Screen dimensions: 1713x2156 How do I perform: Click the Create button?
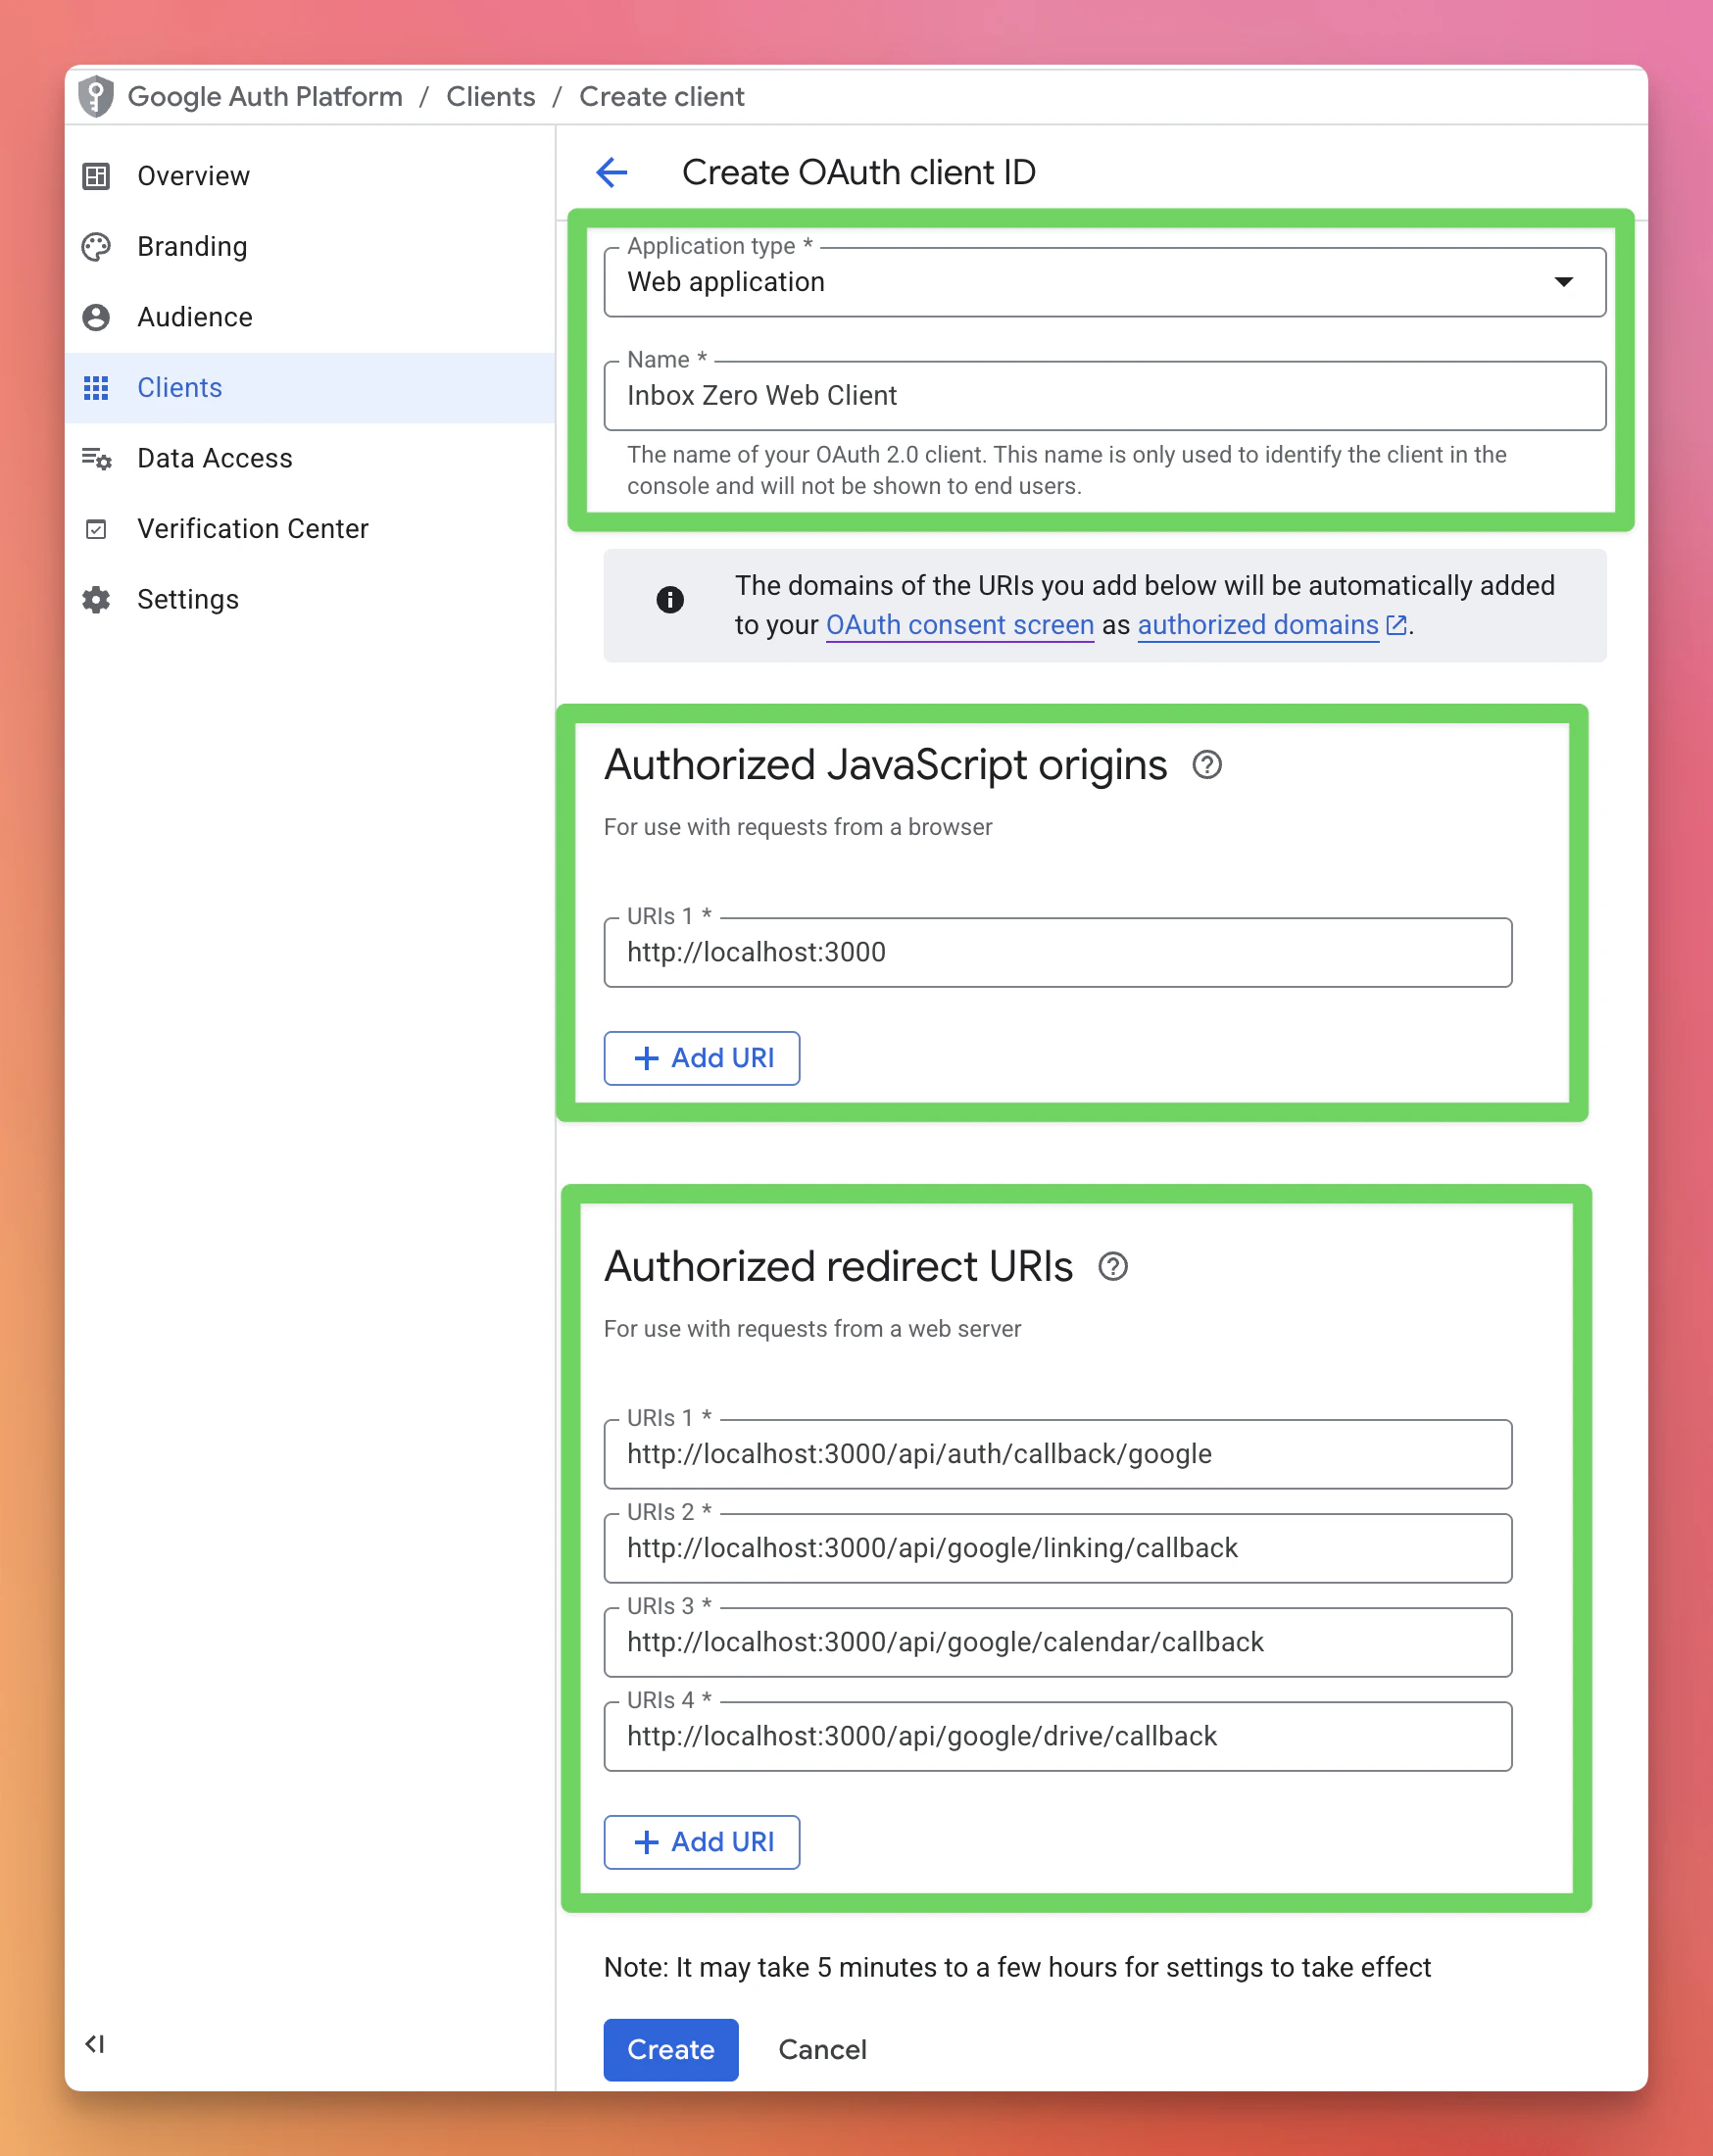click(670, 2049)
